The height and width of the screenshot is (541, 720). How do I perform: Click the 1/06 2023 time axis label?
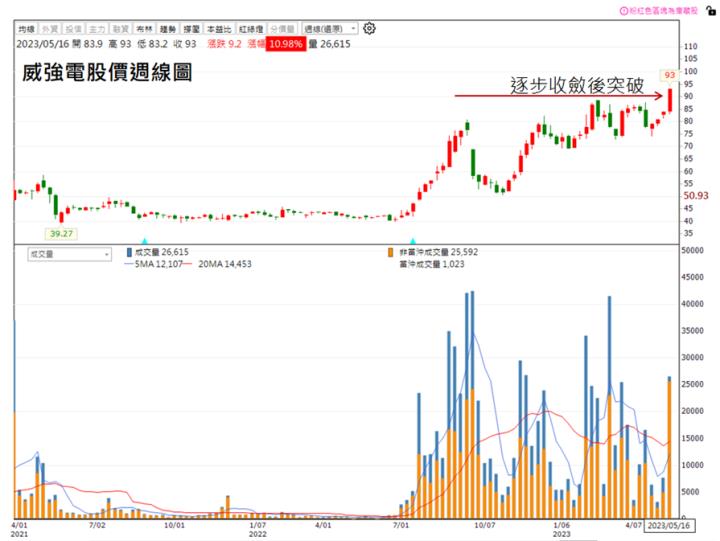(562, 529)
